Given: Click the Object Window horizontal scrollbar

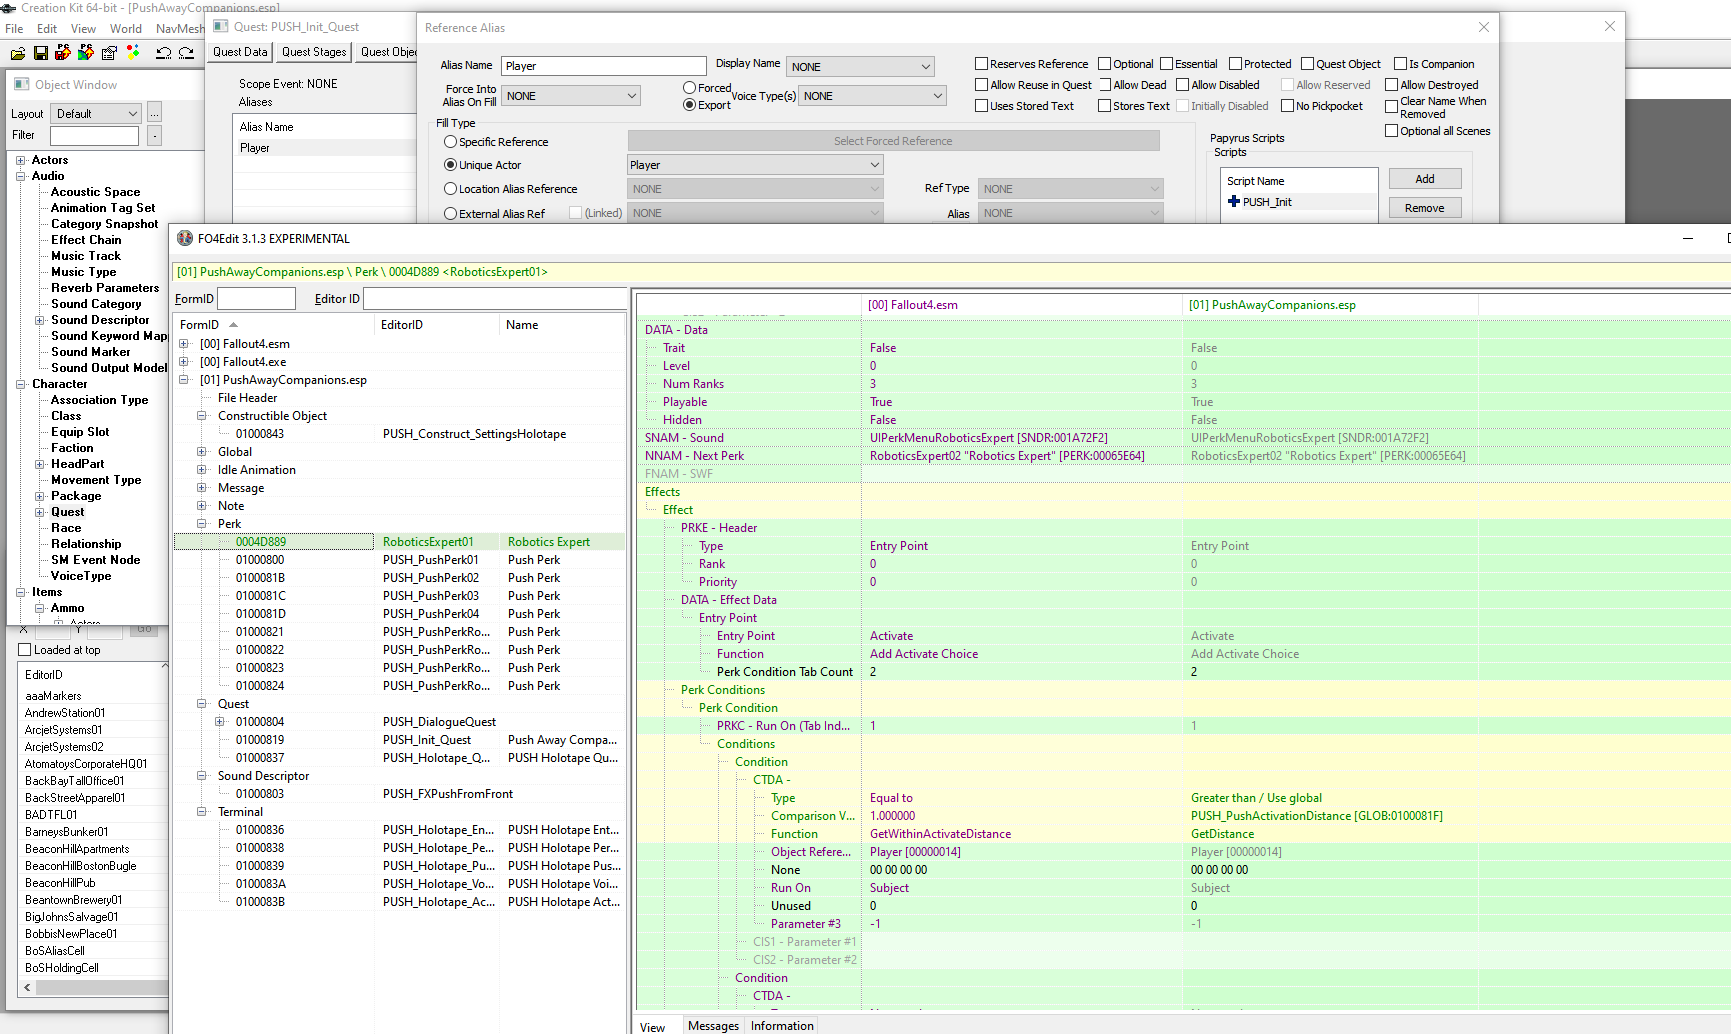Looking at the screenshot, I should (x=94, y=987).
